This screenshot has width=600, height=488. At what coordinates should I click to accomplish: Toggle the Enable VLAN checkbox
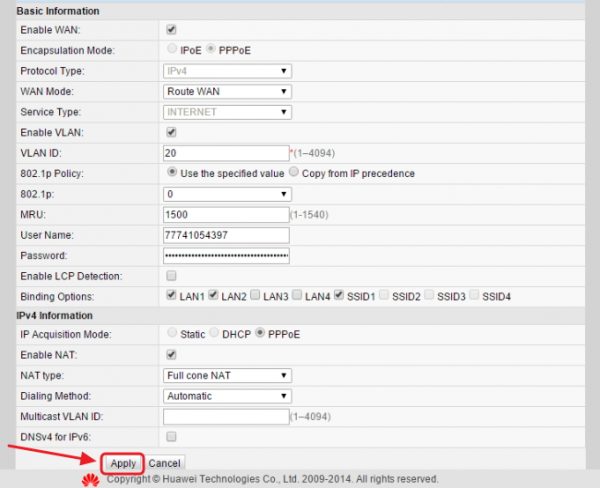click(171, 132)
